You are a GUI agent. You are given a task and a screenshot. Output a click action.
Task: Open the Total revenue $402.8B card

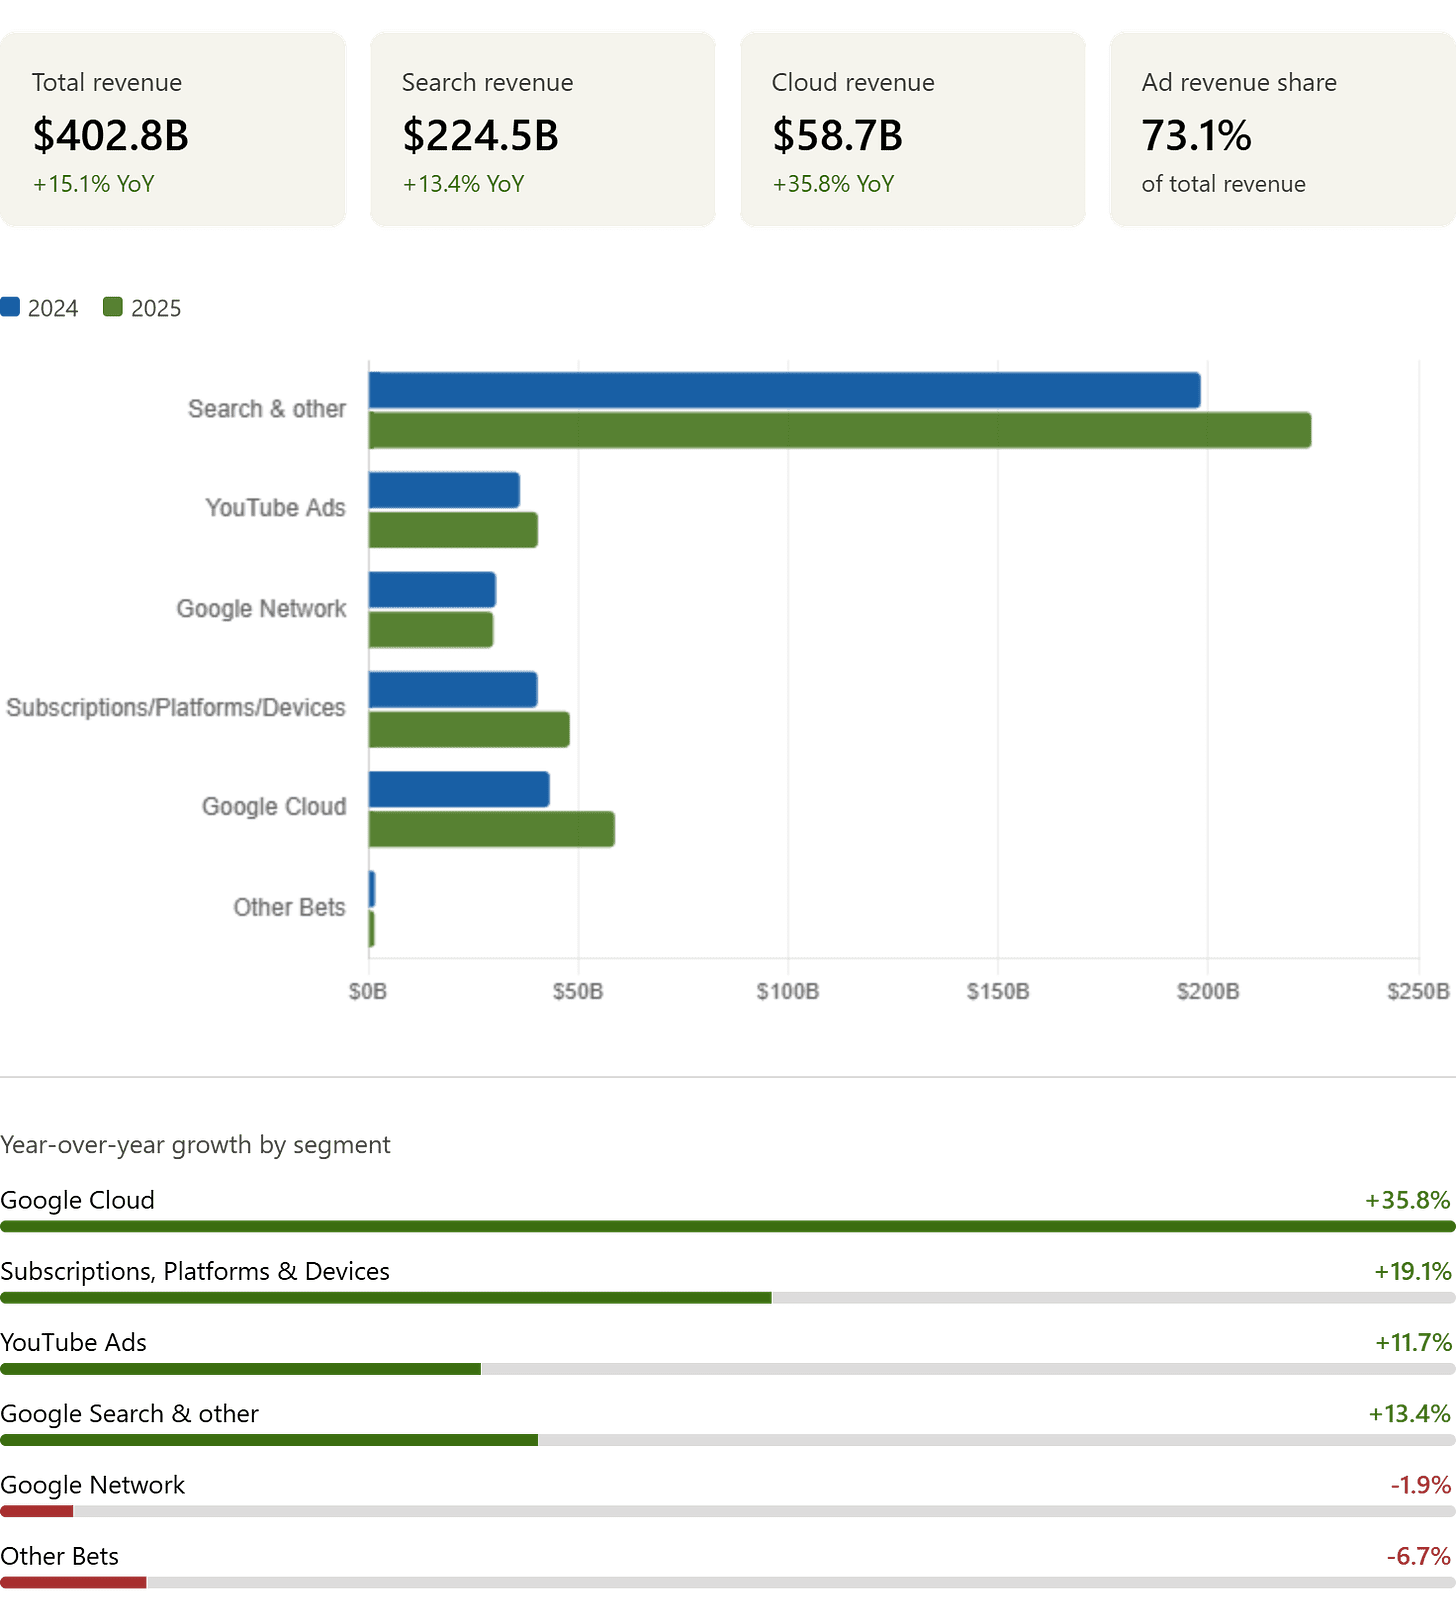(x=173, y=129)
